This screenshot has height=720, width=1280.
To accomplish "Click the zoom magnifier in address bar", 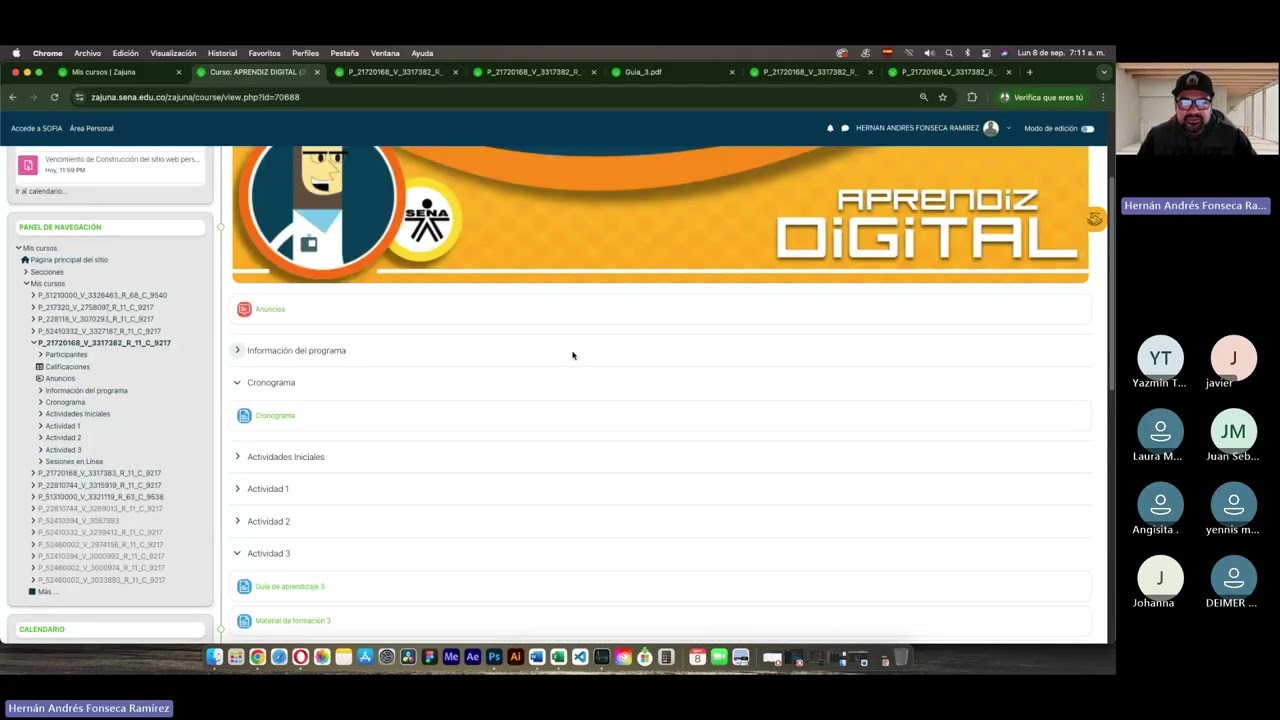I will 924,97.
